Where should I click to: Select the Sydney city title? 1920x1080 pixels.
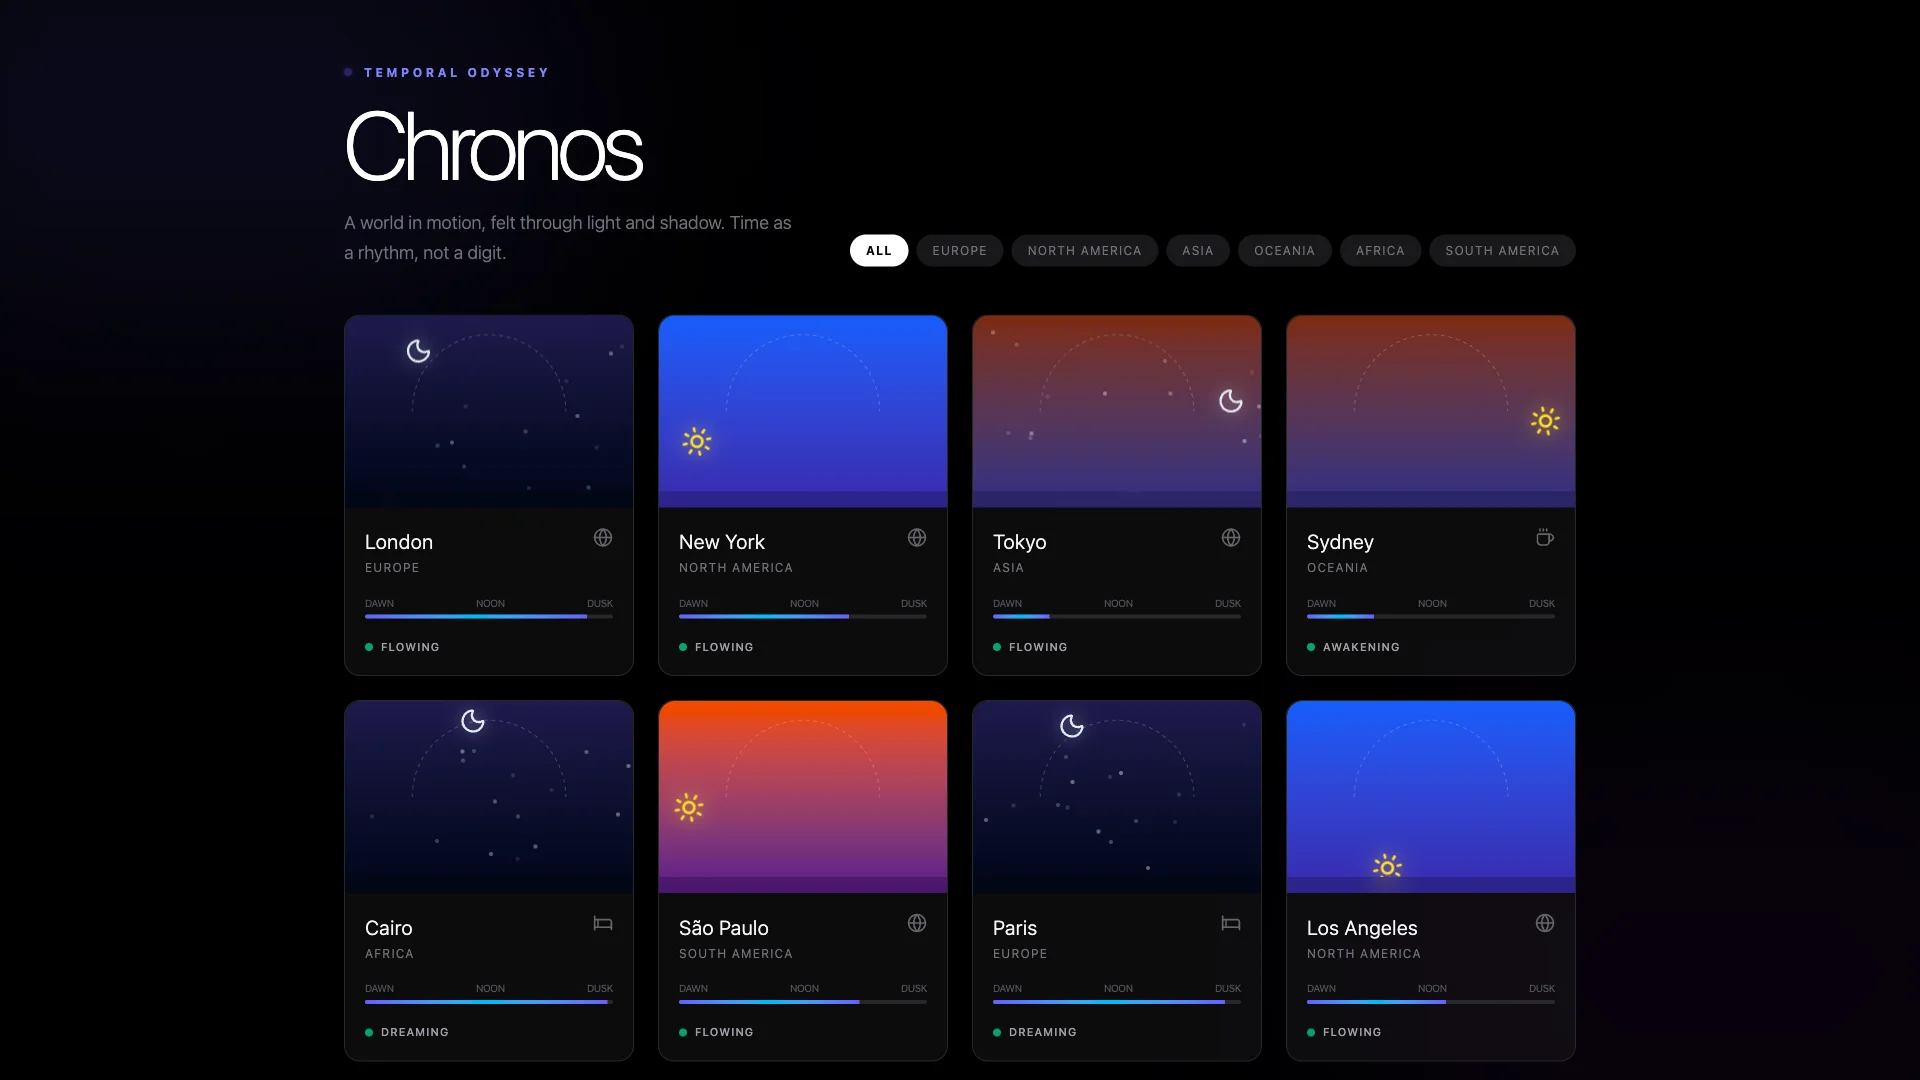pos(1340,542)
